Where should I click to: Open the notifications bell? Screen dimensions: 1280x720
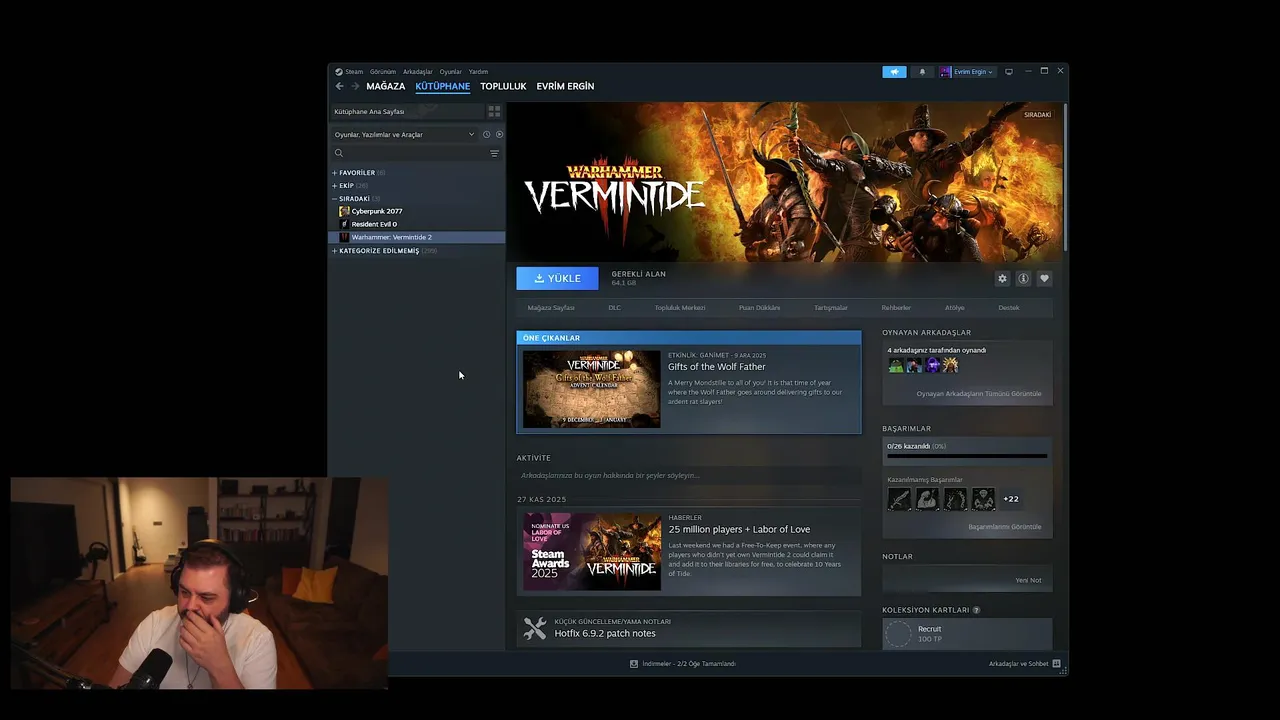(x=922, y=72)
